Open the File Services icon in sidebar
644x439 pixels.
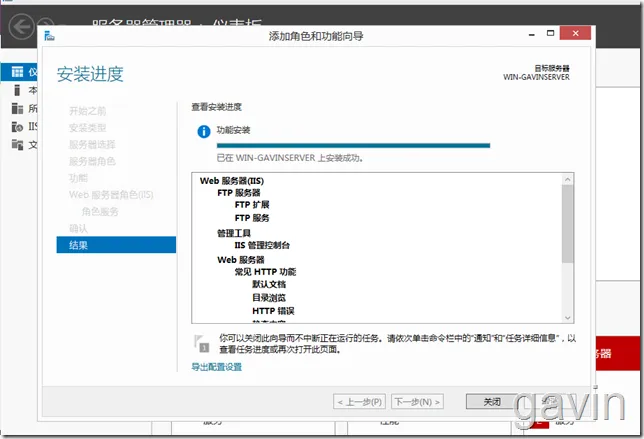(x=17, y=145)
